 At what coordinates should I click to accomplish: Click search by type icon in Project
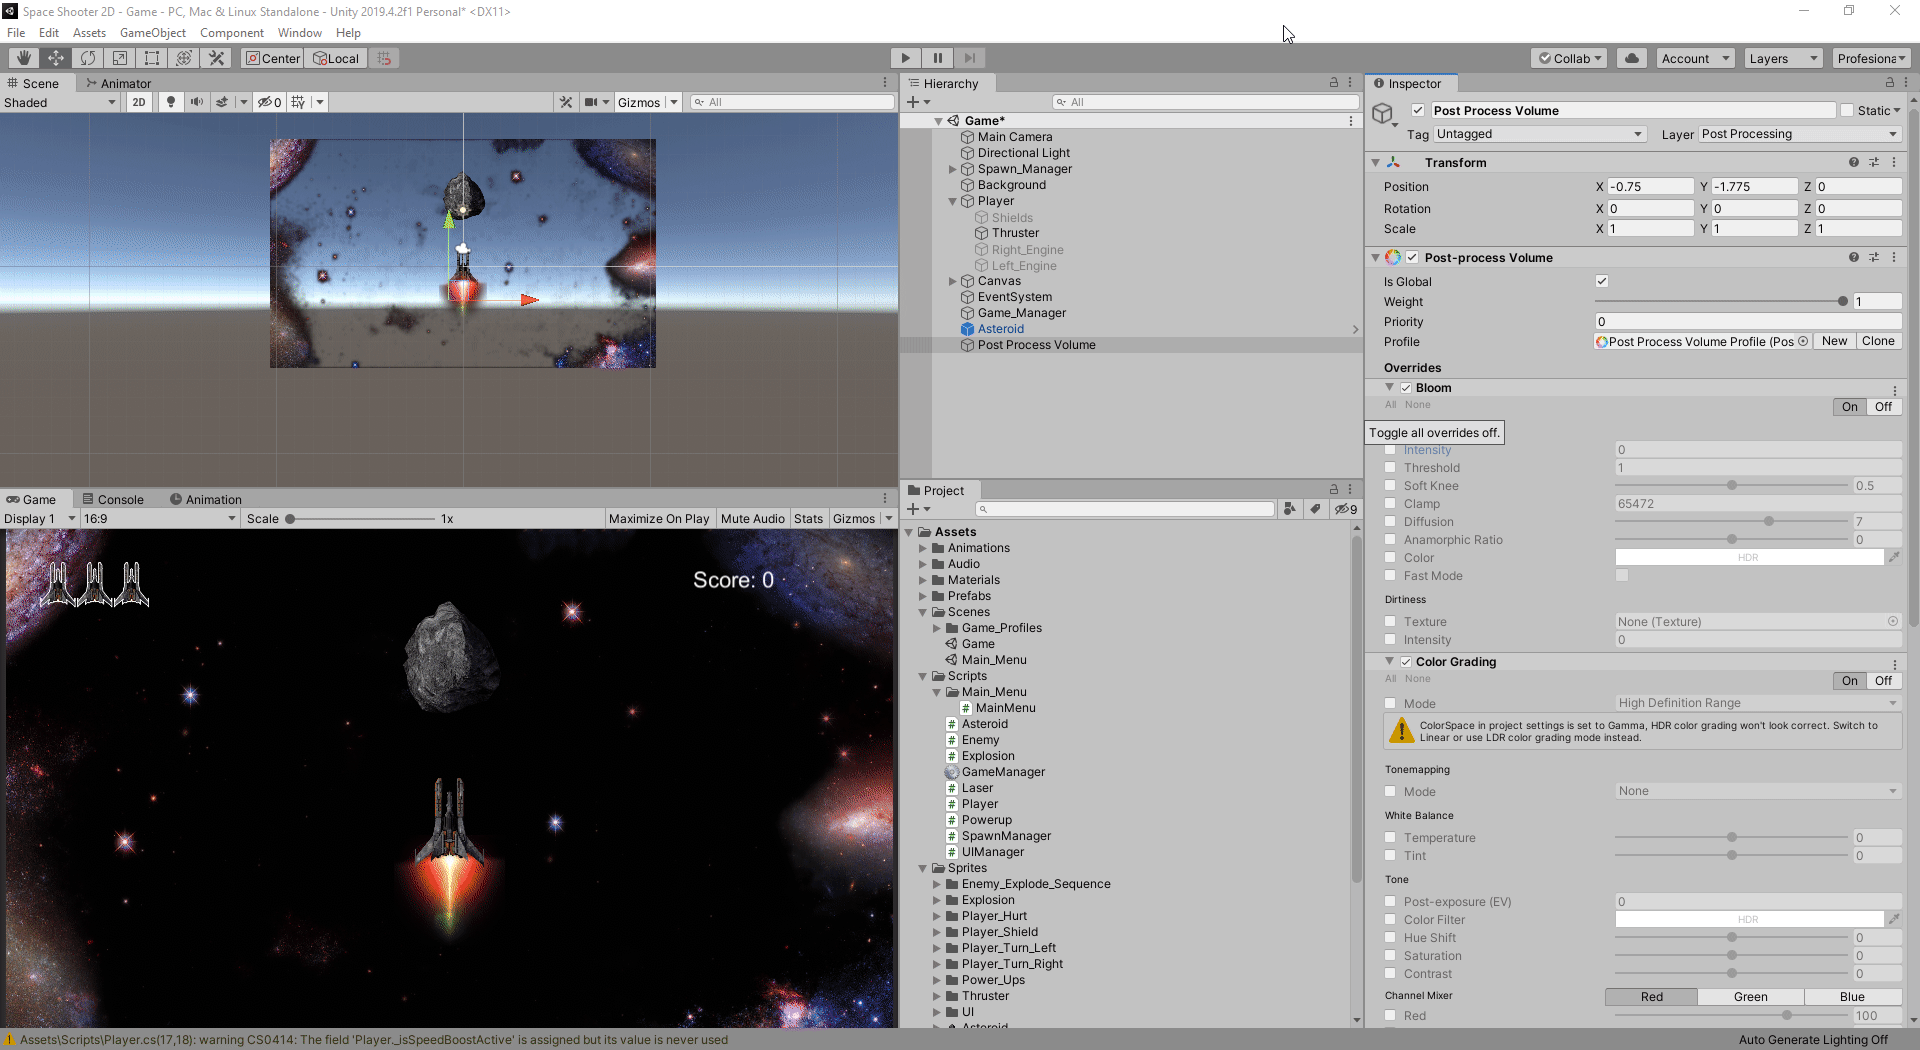click(1290, 509)
